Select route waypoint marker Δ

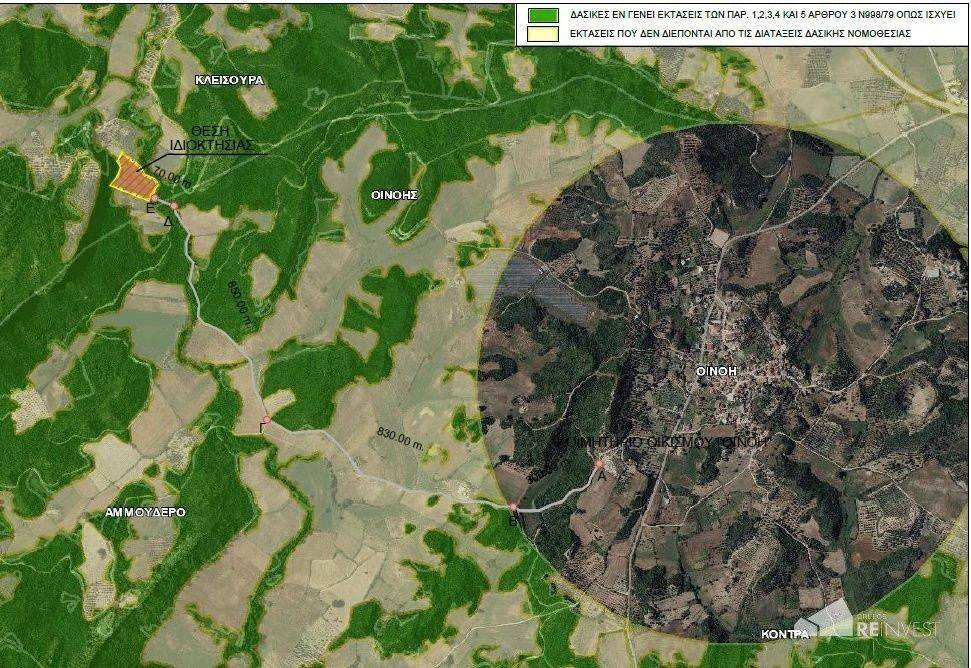pyautogui.click(x=174, y=207)
